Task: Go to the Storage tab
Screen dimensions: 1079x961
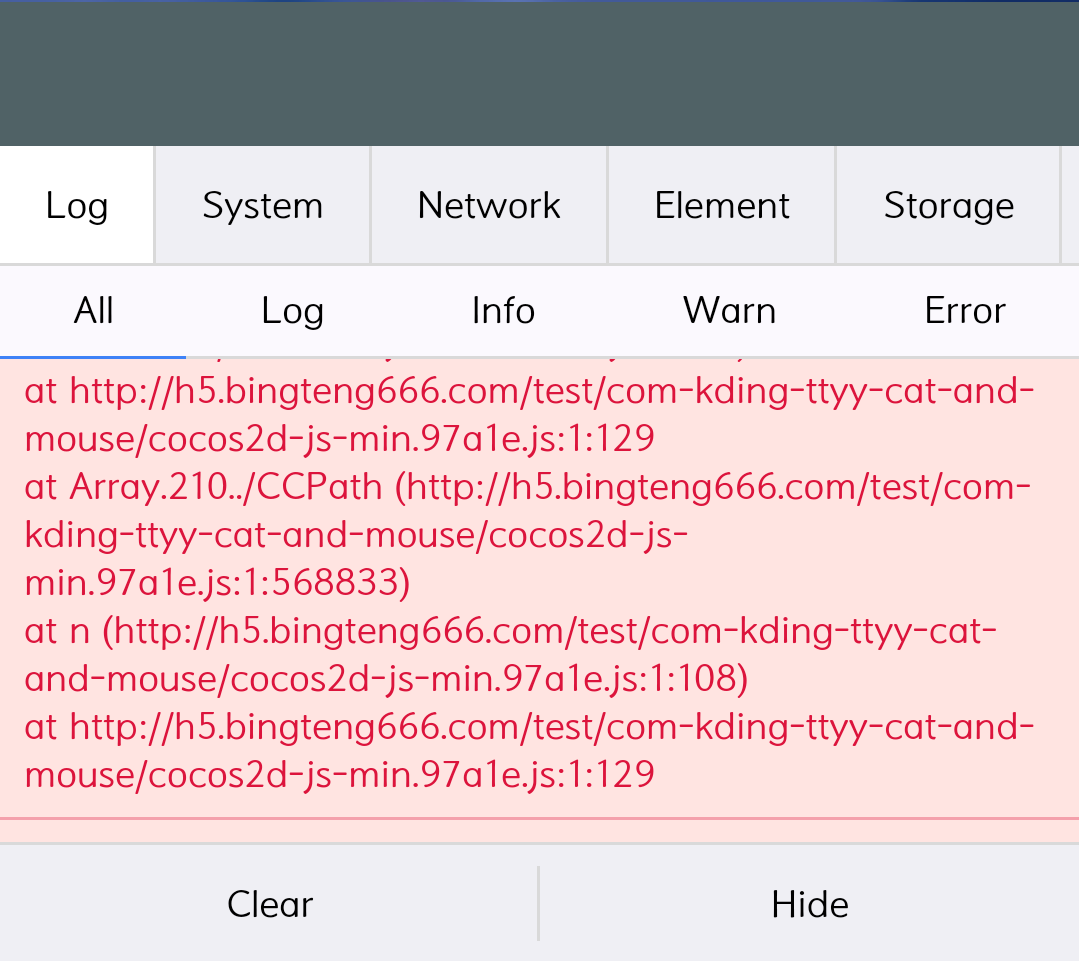Action: pos(948,206)
